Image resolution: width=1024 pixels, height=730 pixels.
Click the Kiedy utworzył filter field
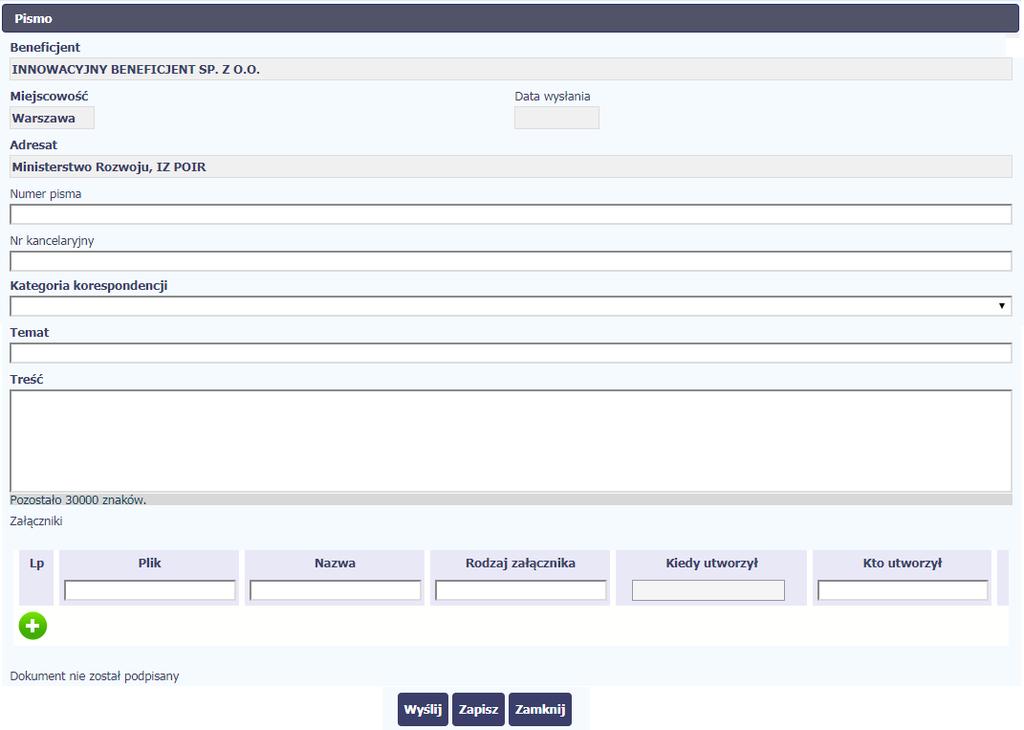point(708,590)
